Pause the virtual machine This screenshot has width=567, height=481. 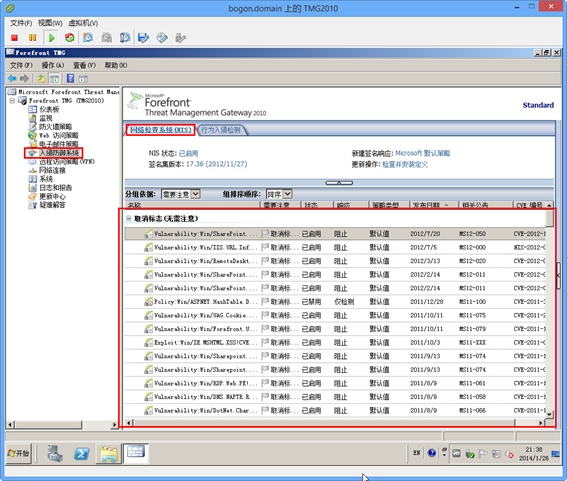(x=33, y=38)
